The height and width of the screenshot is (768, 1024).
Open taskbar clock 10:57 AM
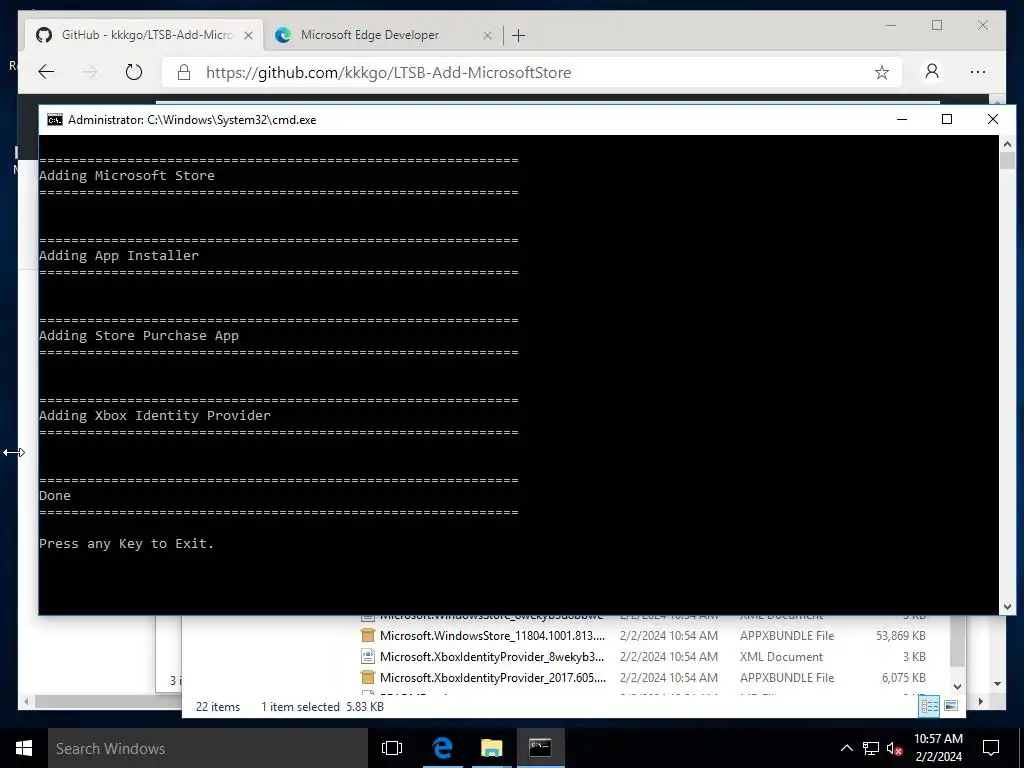[938, 748]
